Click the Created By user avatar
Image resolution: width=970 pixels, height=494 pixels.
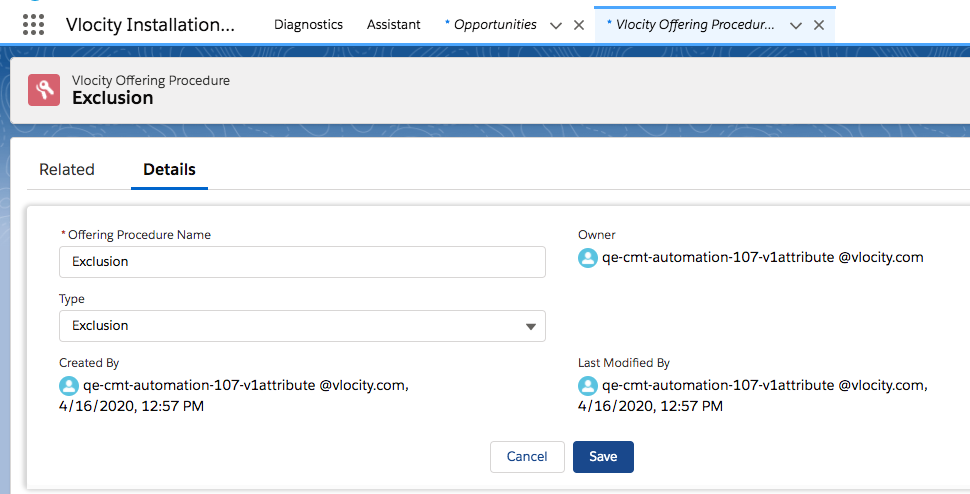[x=69, y=386]
